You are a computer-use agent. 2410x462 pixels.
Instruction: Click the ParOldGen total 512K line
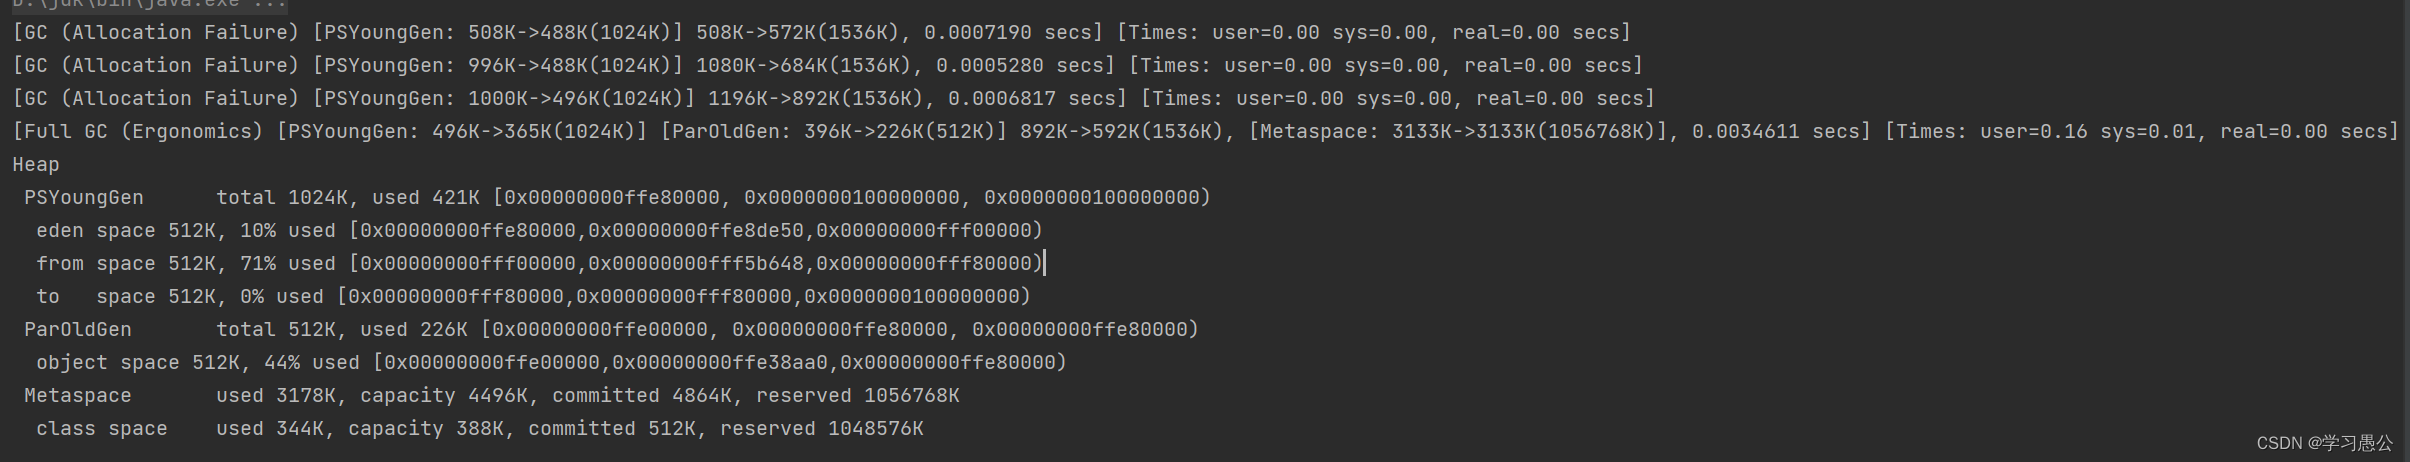point(611,329)
